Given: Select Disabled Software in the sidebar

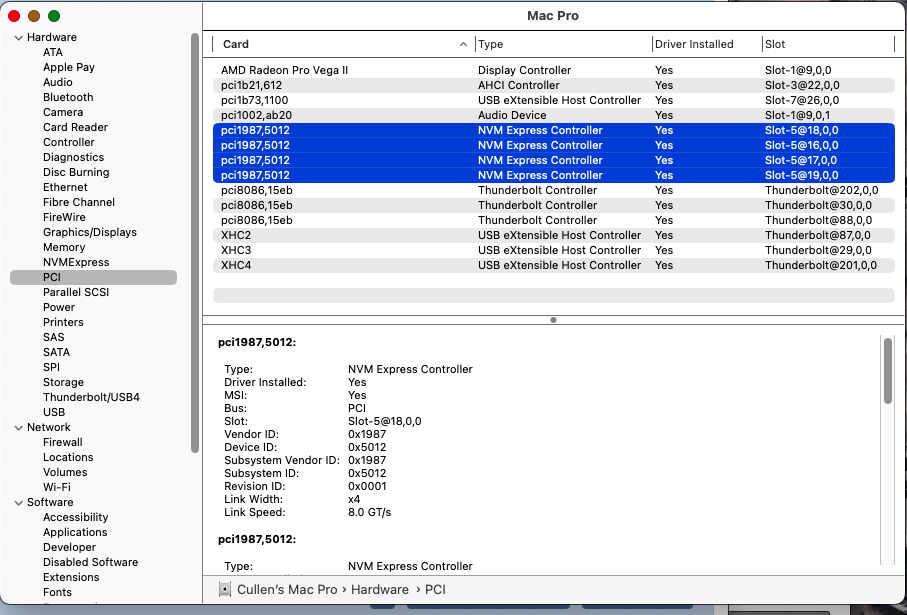Looking at the screenshot, I should (90, 564).
